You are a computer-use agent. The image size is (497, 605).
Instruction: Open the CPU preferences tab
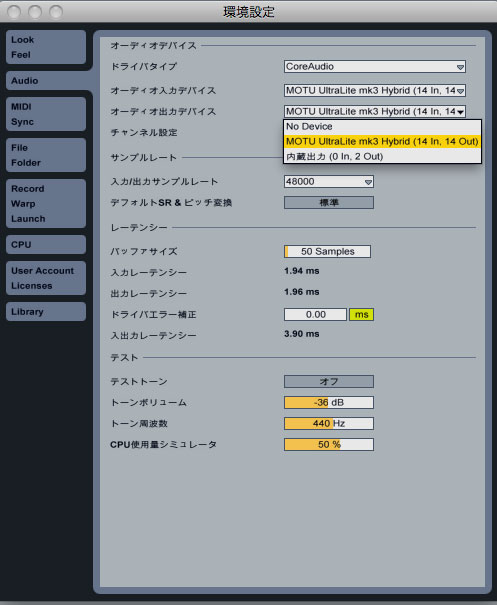(x=46, y=245)
